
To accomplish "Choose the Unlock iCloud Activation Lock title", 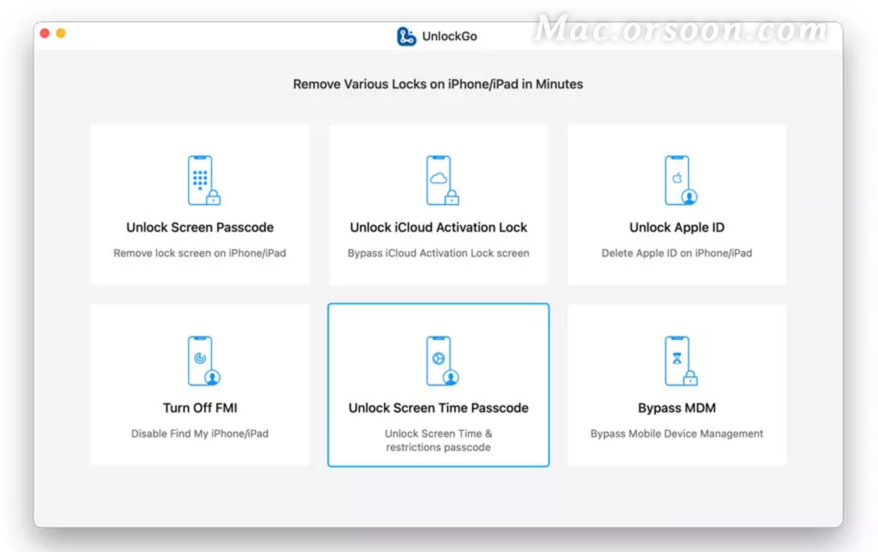I will [438, 227].
